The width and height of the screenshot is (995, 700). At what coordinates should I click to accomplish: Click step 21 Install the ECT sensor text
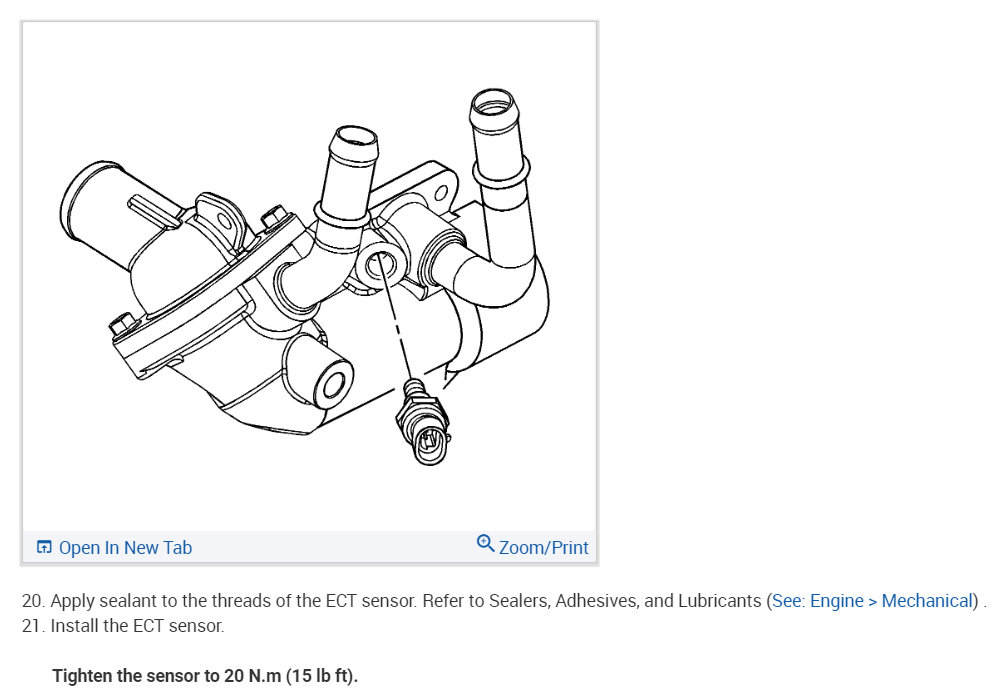123,626
